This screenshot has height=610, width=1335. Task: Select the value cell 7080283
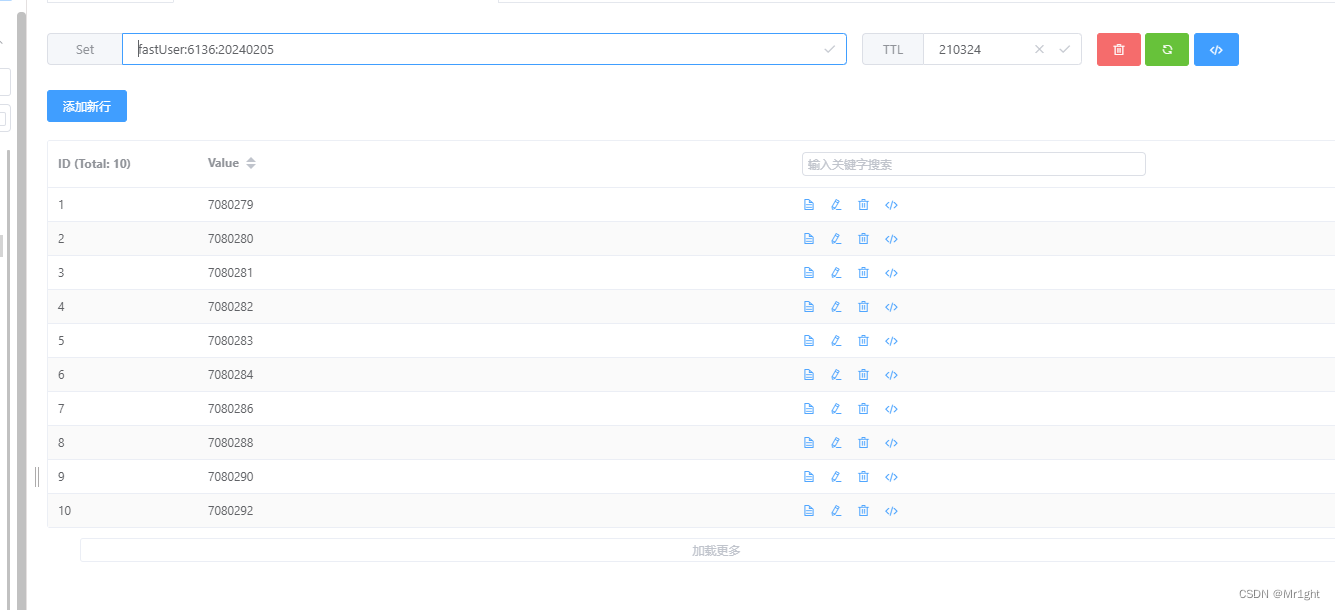tap(231, 341)
